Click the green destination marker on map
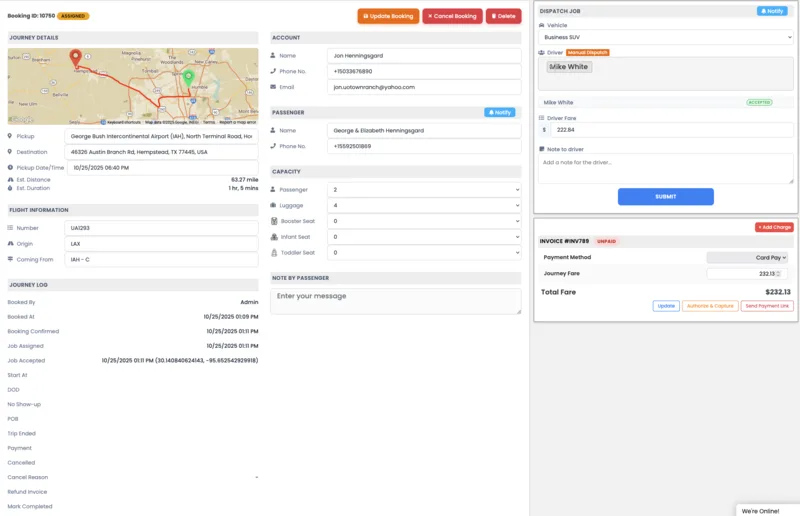The image size is (800, 516). point(188,78)
